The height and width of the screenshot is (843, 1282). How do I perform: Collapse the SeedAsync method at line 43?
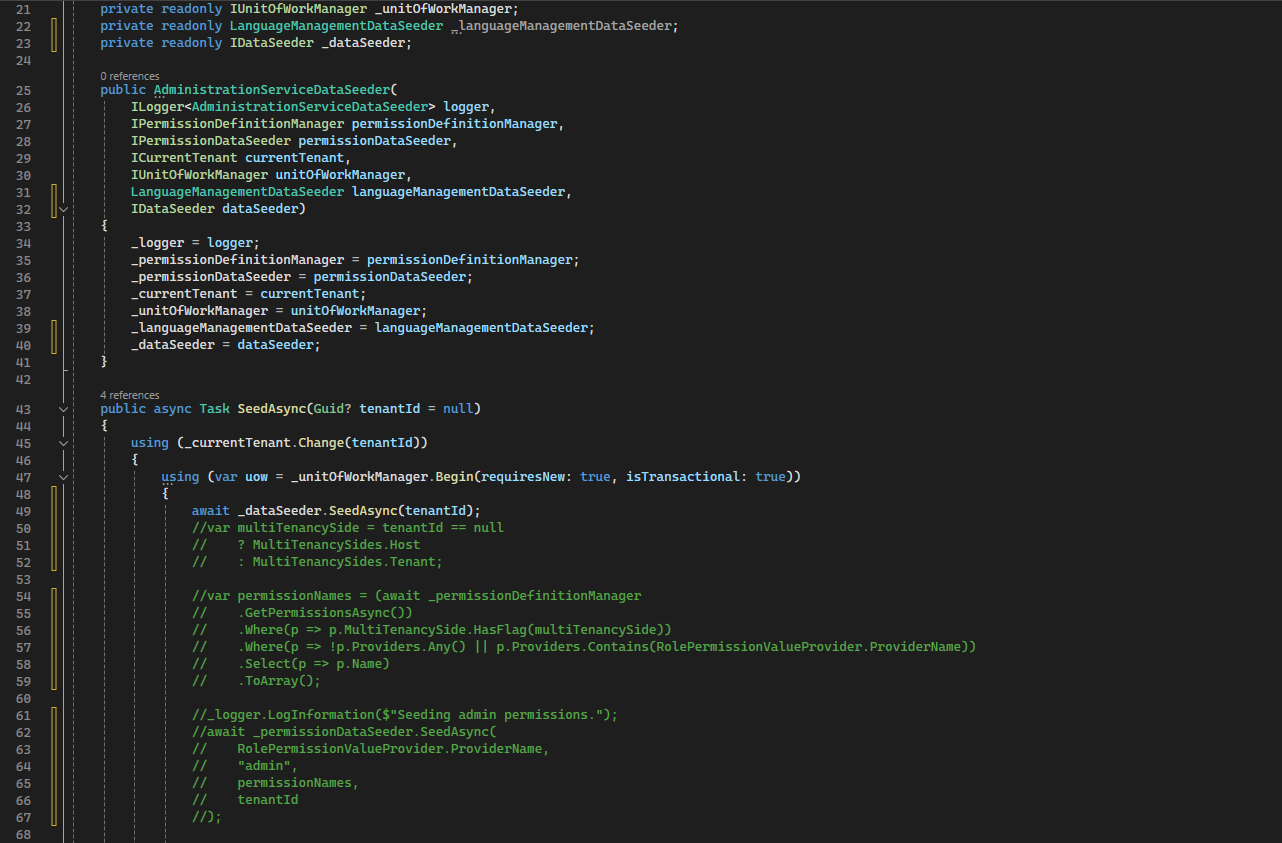click(x=64, y=409)
